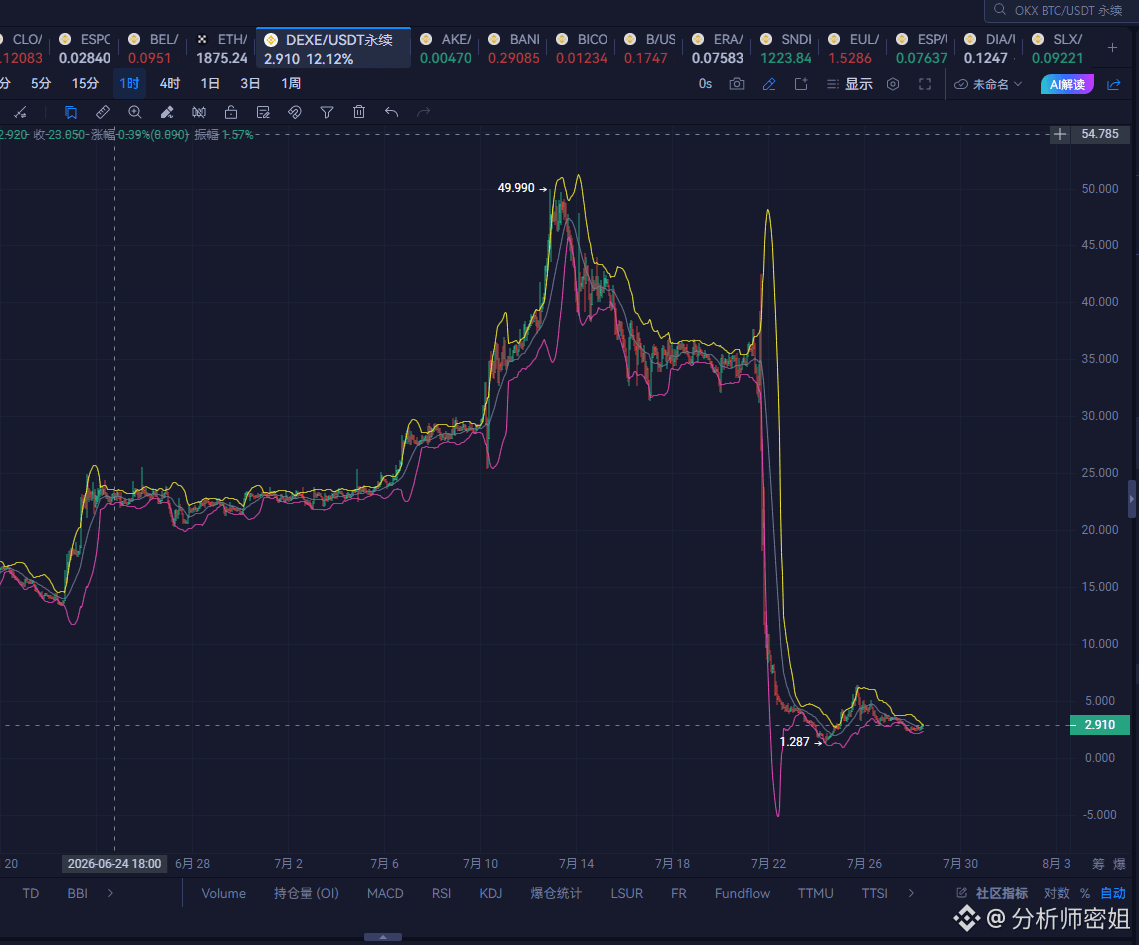The image size is (1139, 945).
Task: Switch to the SLX/ symbol tab
Action: [1058, 48]
